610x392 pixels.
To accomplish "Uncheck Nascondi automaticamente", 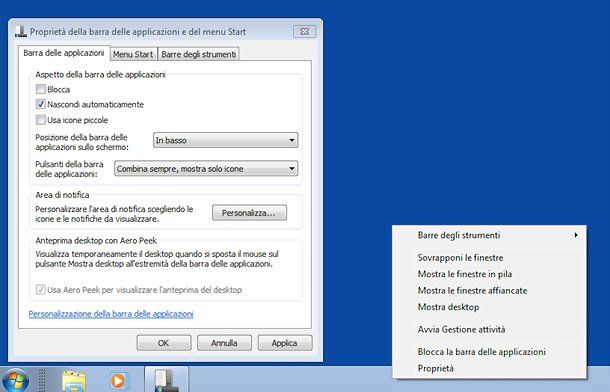I will click(x=40, y=104).
